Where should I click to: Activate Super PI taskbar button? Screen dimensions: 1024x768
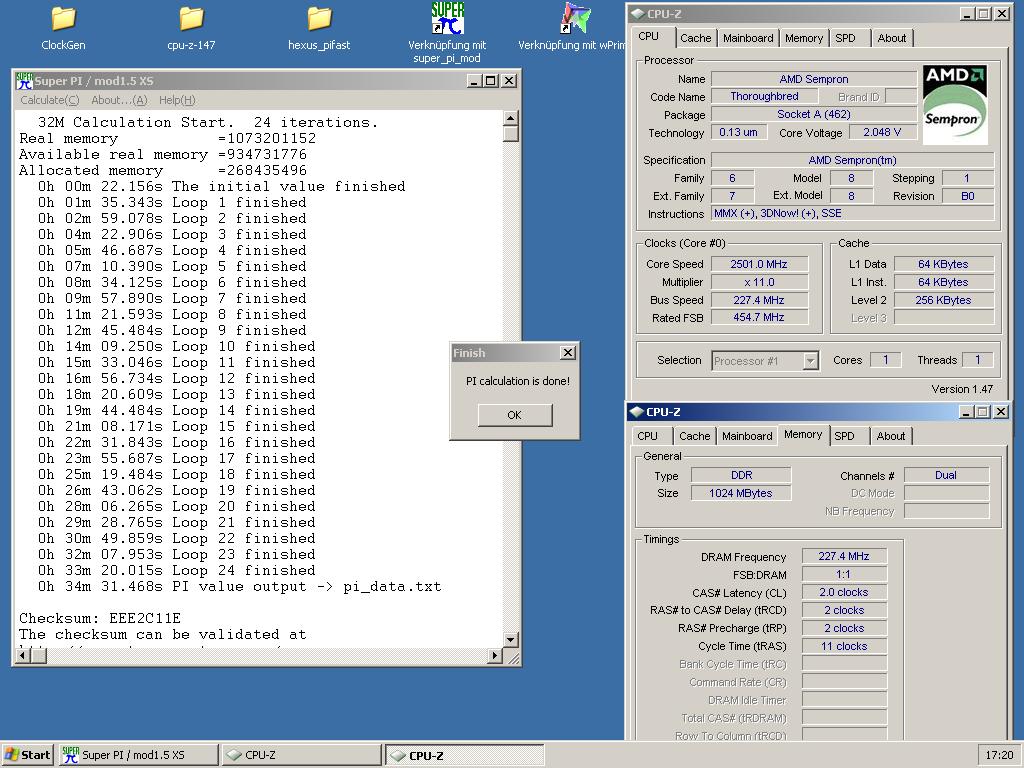[x=138, y=755]
